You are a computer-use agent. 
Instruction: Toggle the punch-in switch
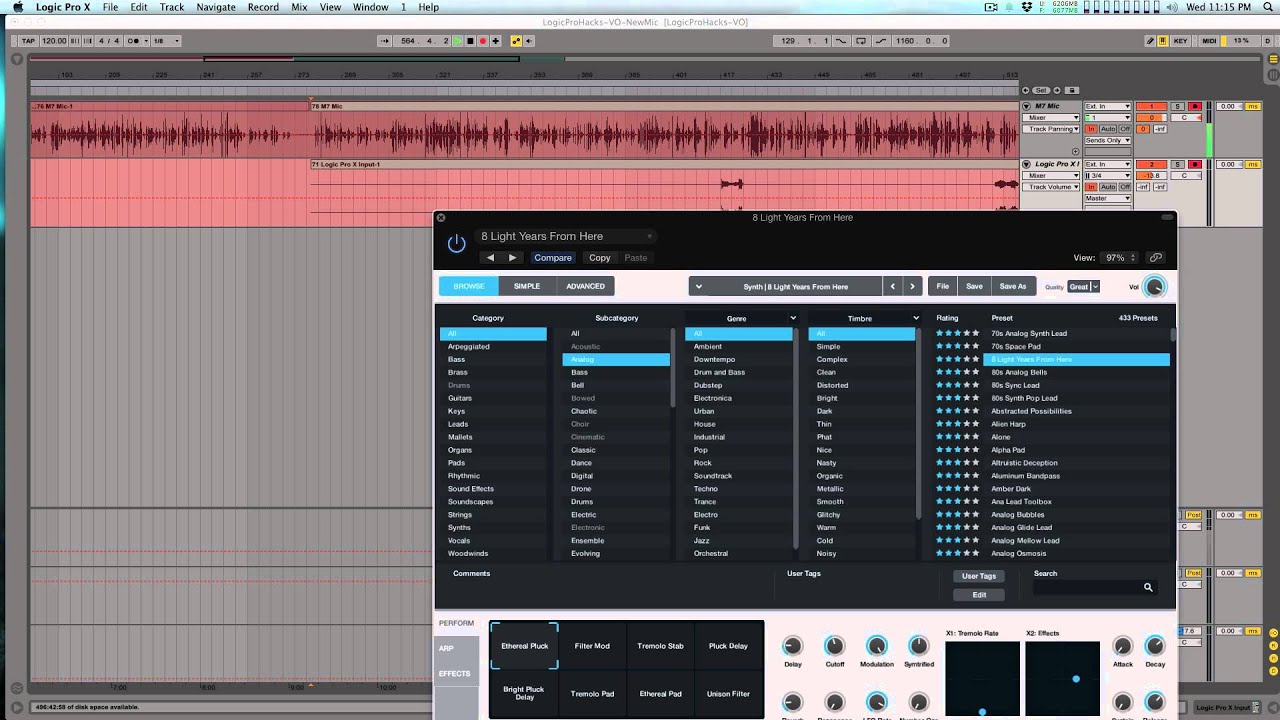click(841, 41)
